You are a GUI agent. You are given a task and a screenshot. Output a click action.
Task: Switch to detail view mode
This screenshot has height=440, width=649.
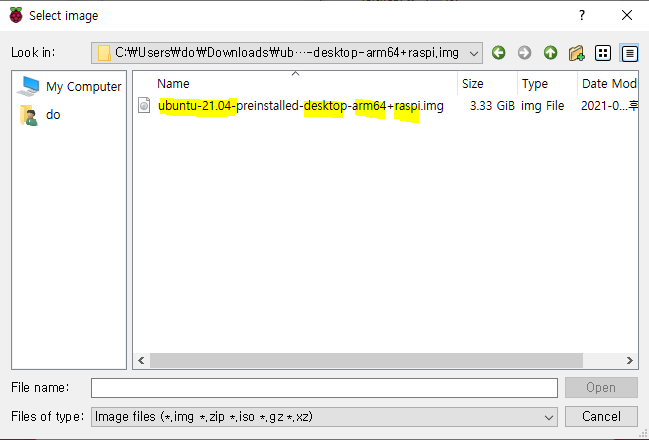click(629, 53)
